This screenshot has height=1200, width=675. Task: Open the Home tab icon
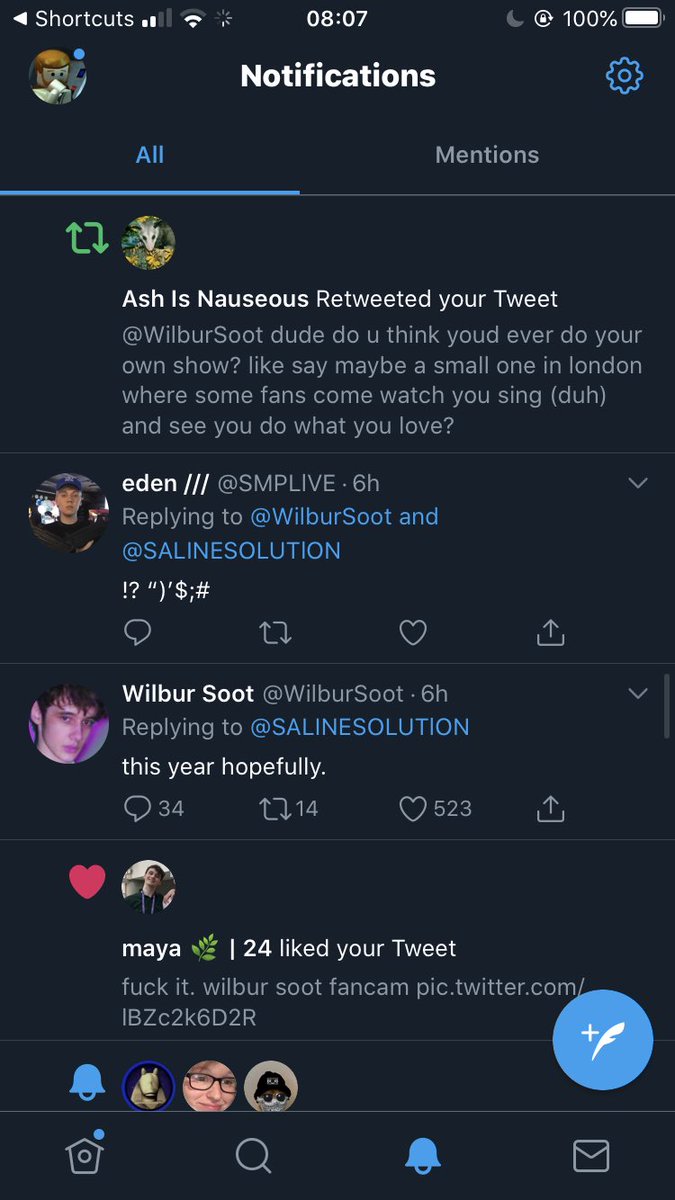pyautogui.click(x=85, y=1154)
